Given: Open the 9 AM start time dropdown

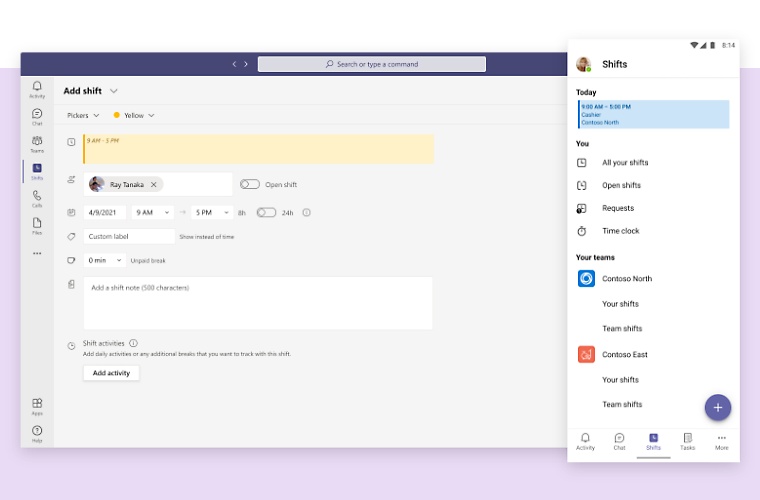Looking at the screenshot, I should tap(152, 212).
